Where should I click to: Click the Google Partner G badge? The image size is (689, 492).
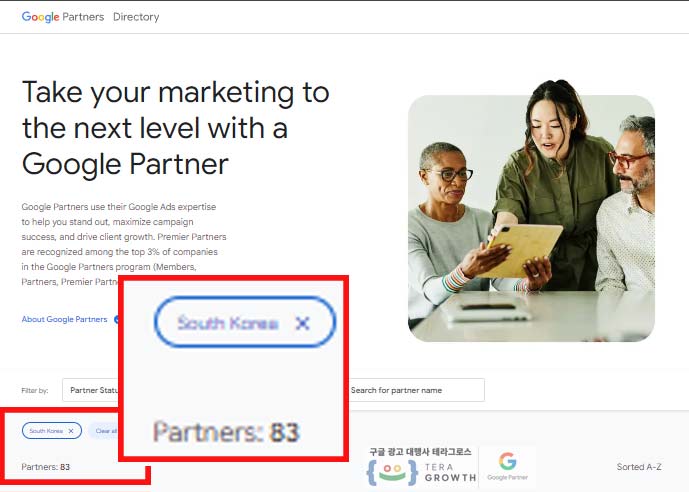tap(508, 466)
